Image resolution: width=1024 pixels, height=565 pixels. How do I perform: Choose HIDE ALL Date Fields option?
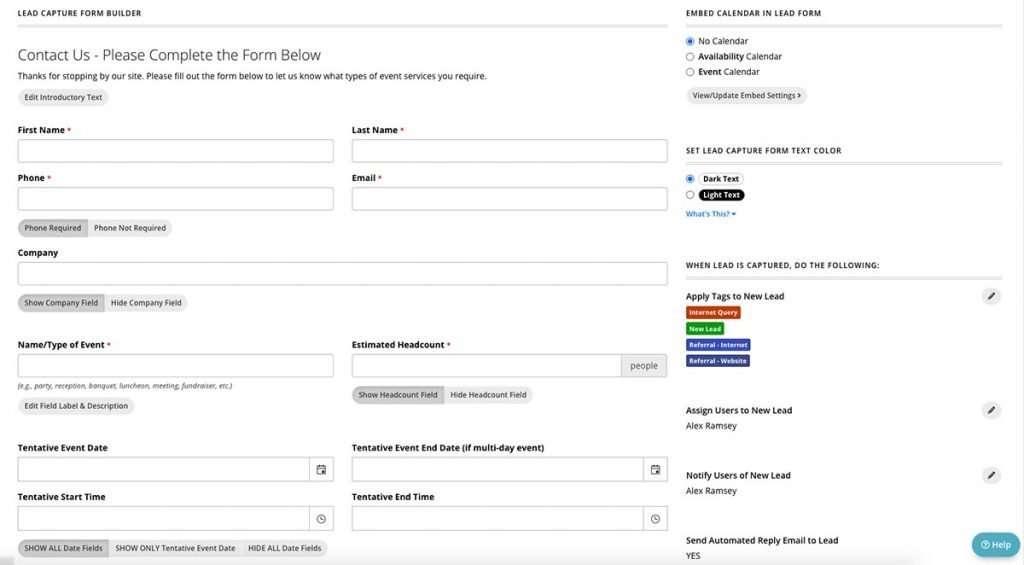click(x=285, y=549)
